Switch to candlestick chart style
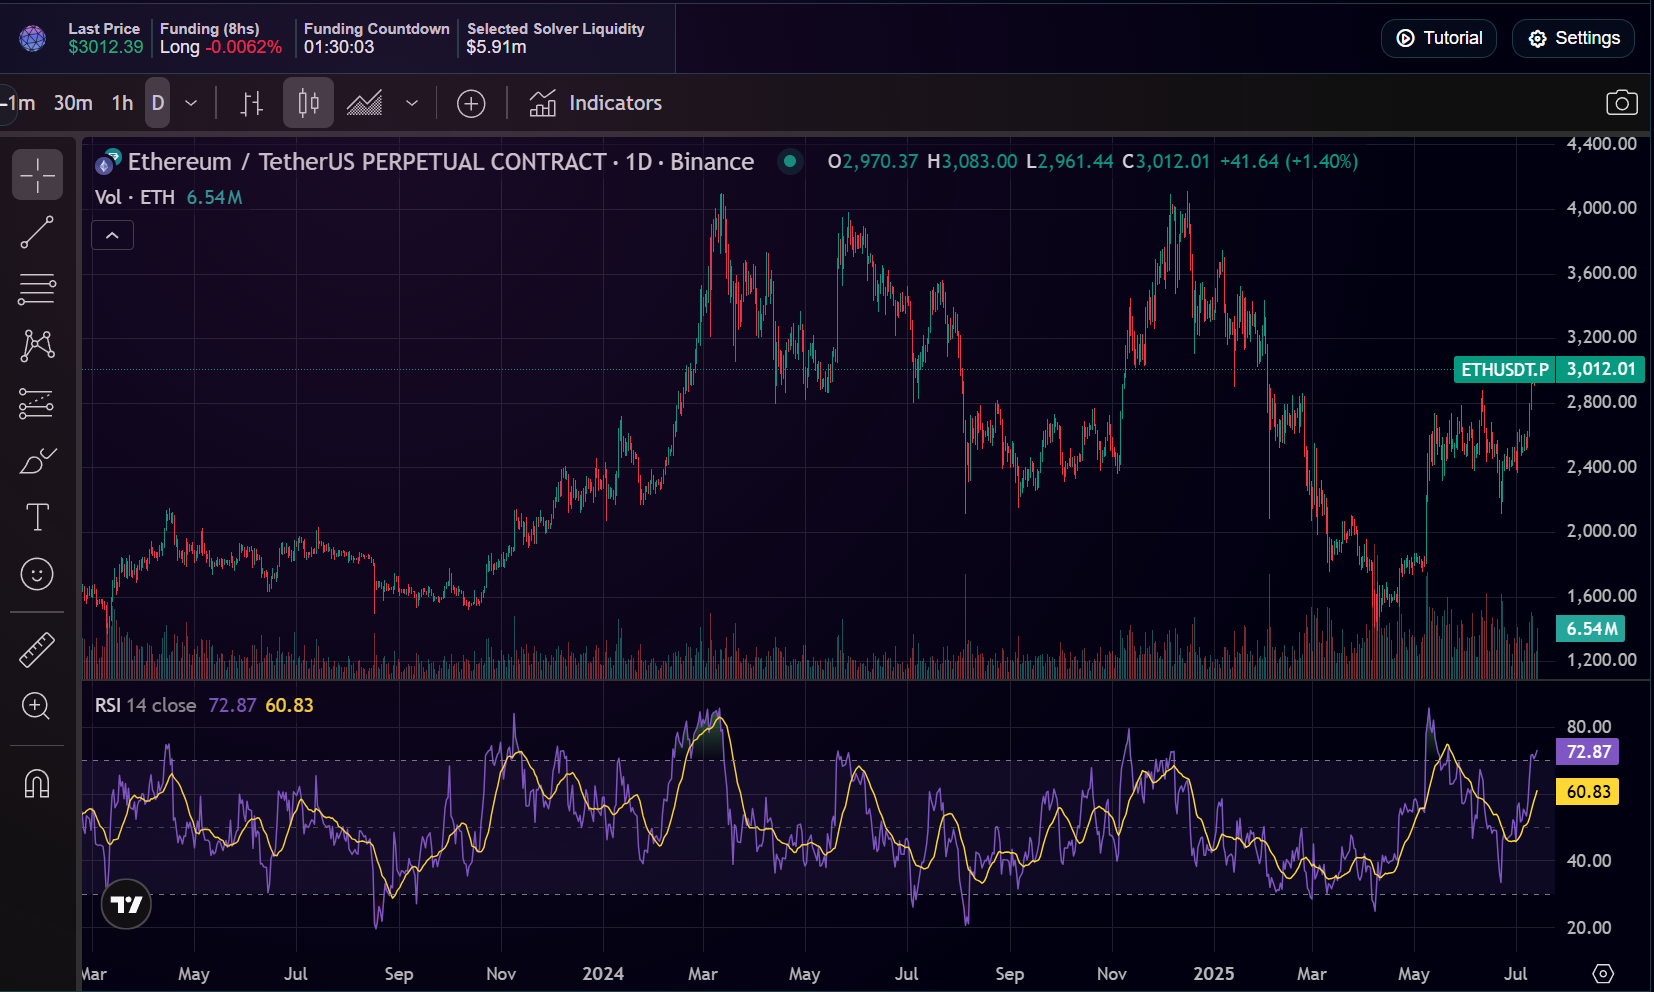 click(x=308, y=103)
